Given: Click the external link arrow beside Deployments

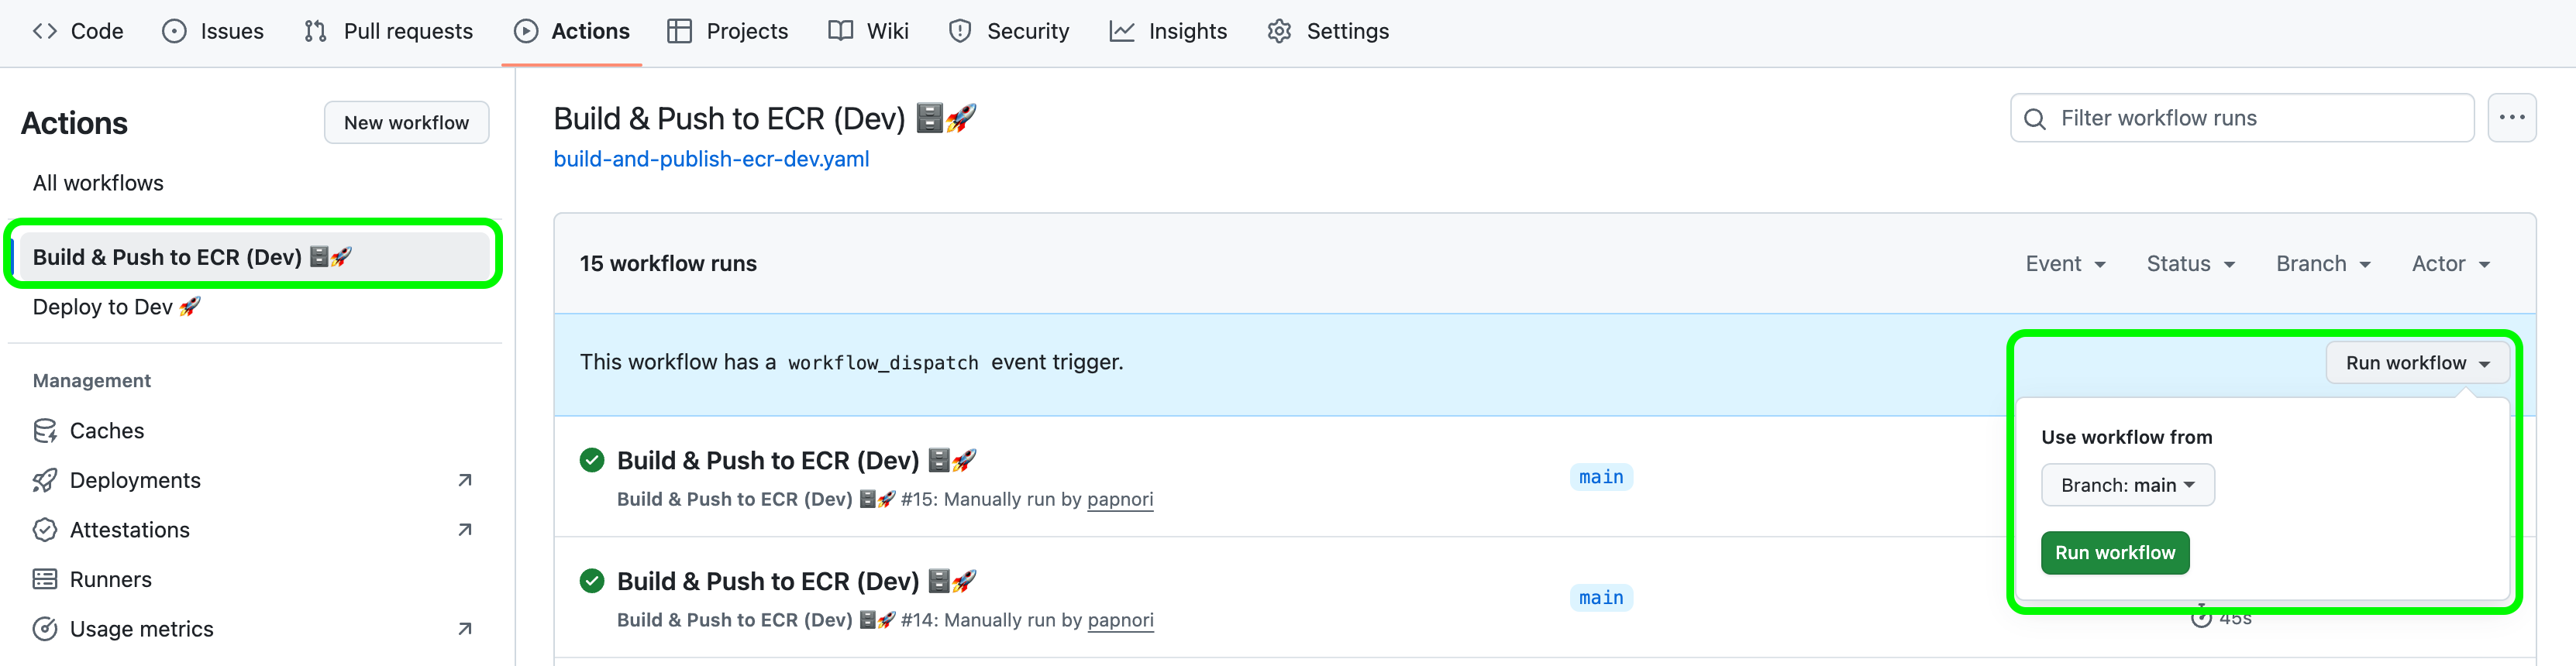Looking at the screenshot, I should click(464, 480).
